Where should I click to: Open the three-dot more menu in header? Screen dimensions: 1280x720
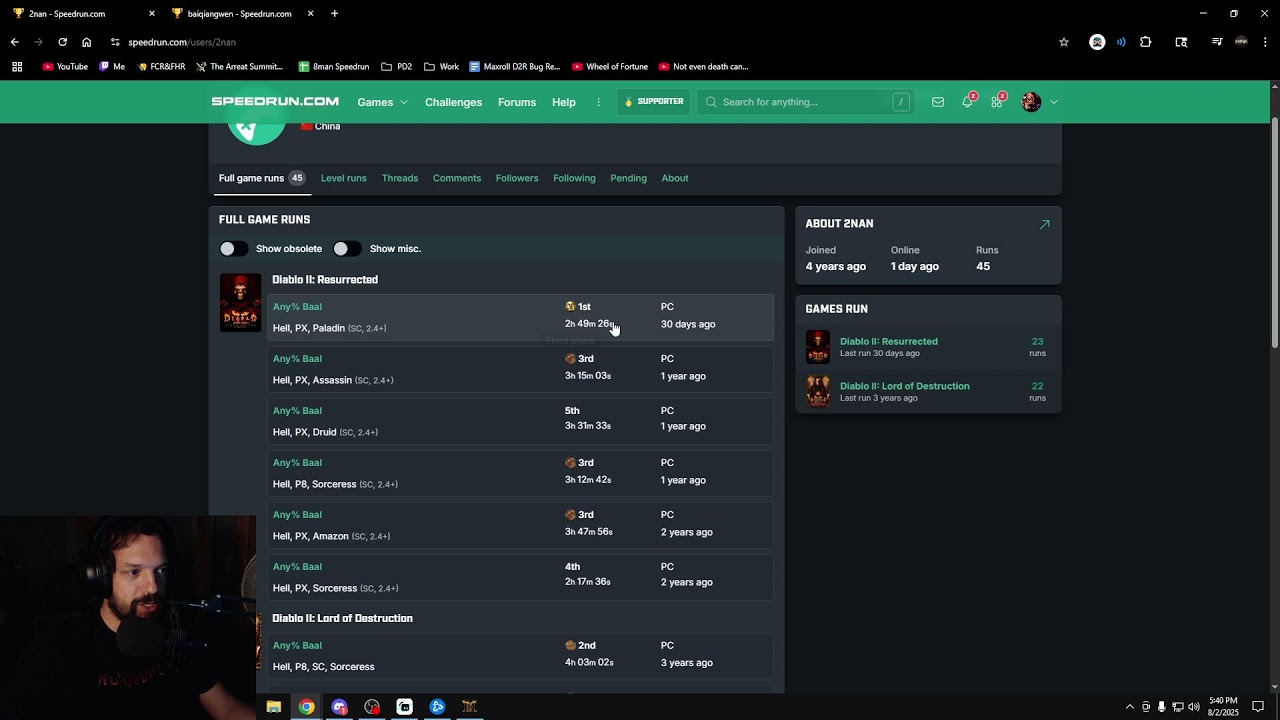pos(599,102)
